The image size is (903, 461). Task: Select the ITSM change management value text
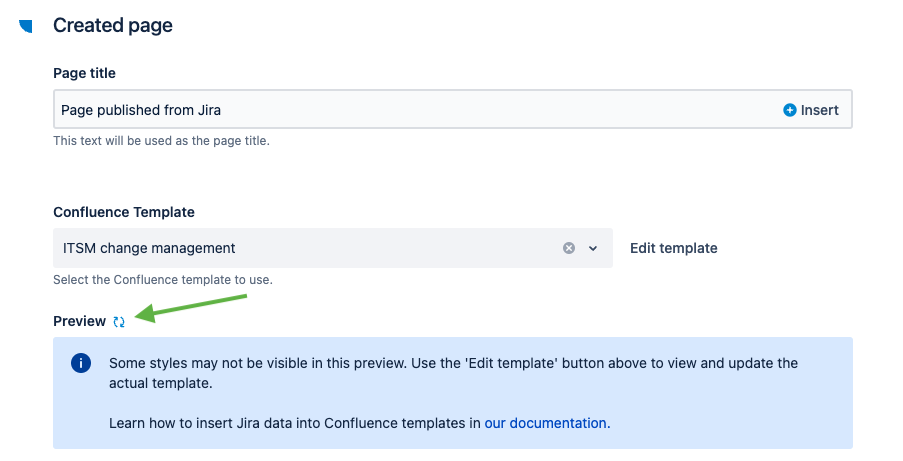coord(149,248)
